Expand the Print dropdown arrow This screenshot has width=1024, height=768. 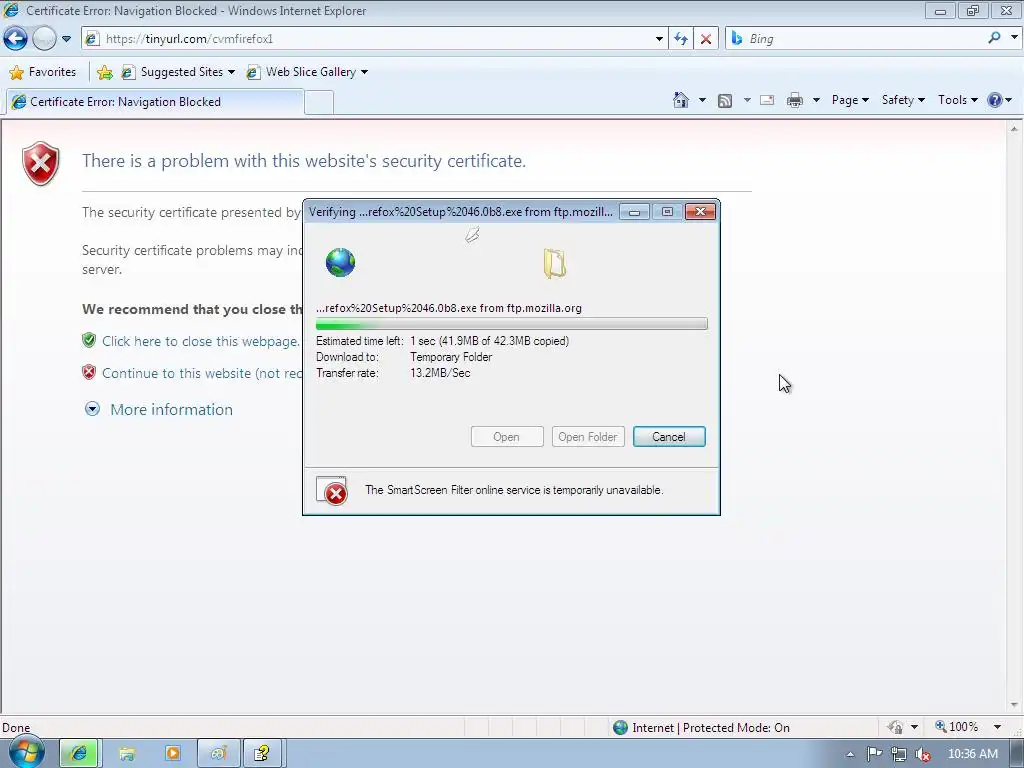point(816,100)
